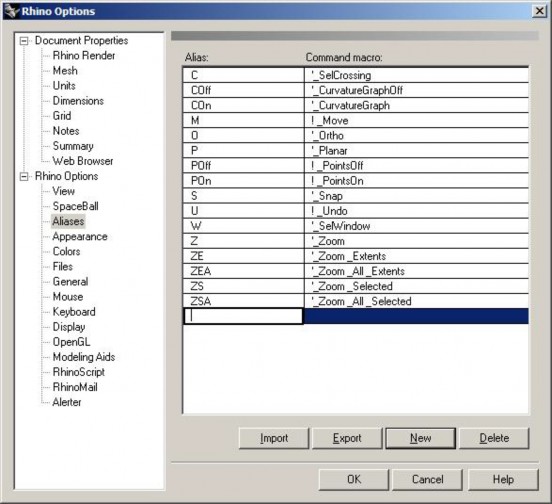Open the Appearance options page
The image size is (552, 504).
[80, 237]
